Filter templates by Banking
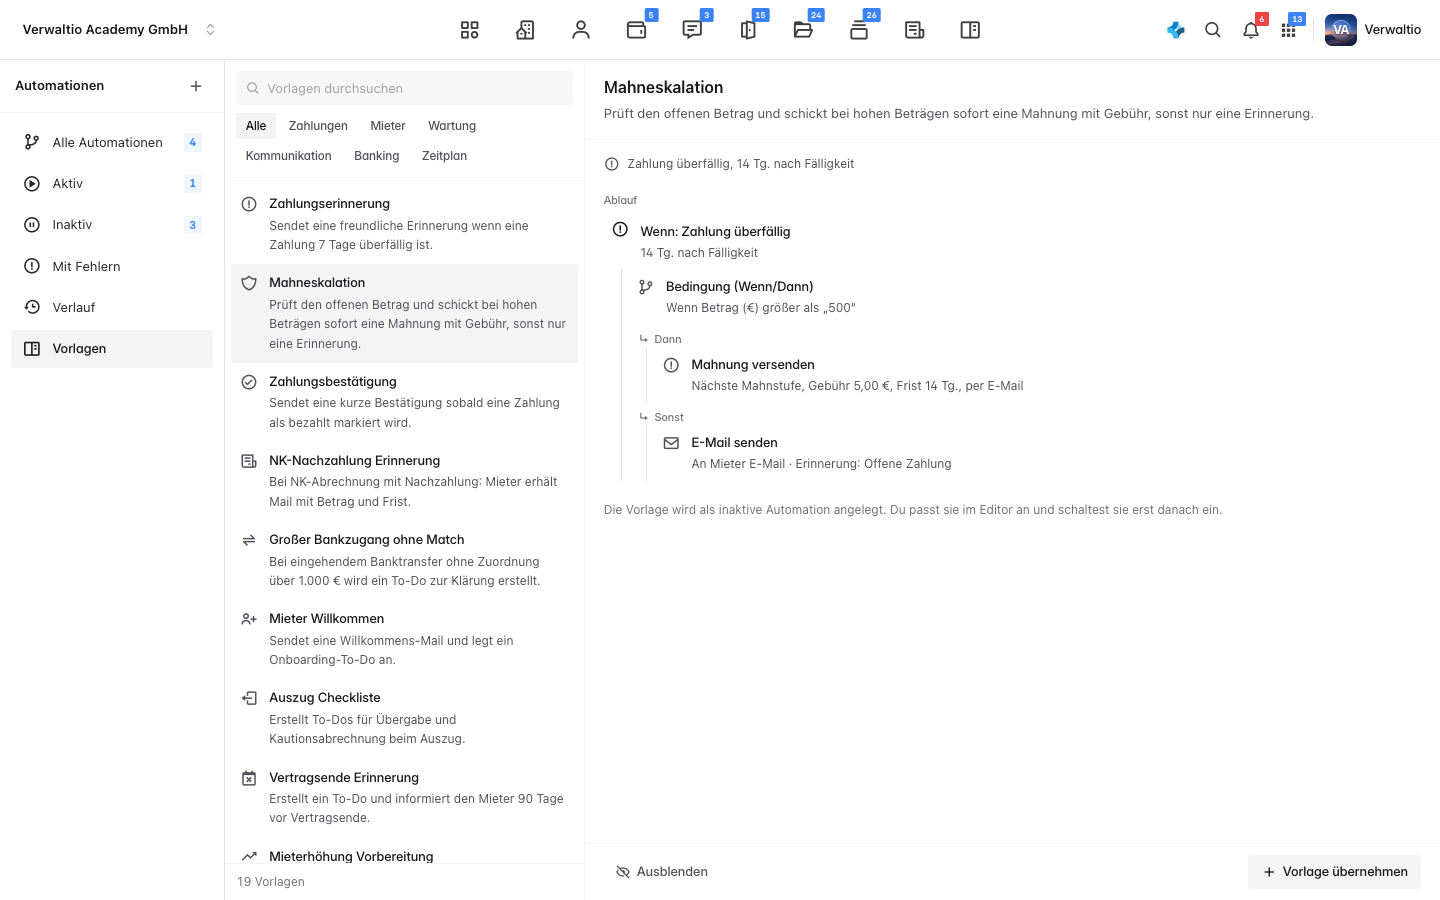The width and height of the screenshot is (1440, 900). [x=376, y=156]
